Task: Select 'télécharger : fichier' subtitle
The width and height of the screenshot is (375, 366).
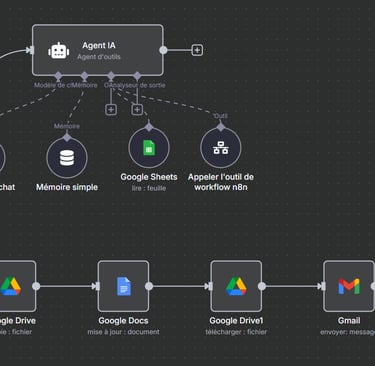Action: (x=236, y=332)
